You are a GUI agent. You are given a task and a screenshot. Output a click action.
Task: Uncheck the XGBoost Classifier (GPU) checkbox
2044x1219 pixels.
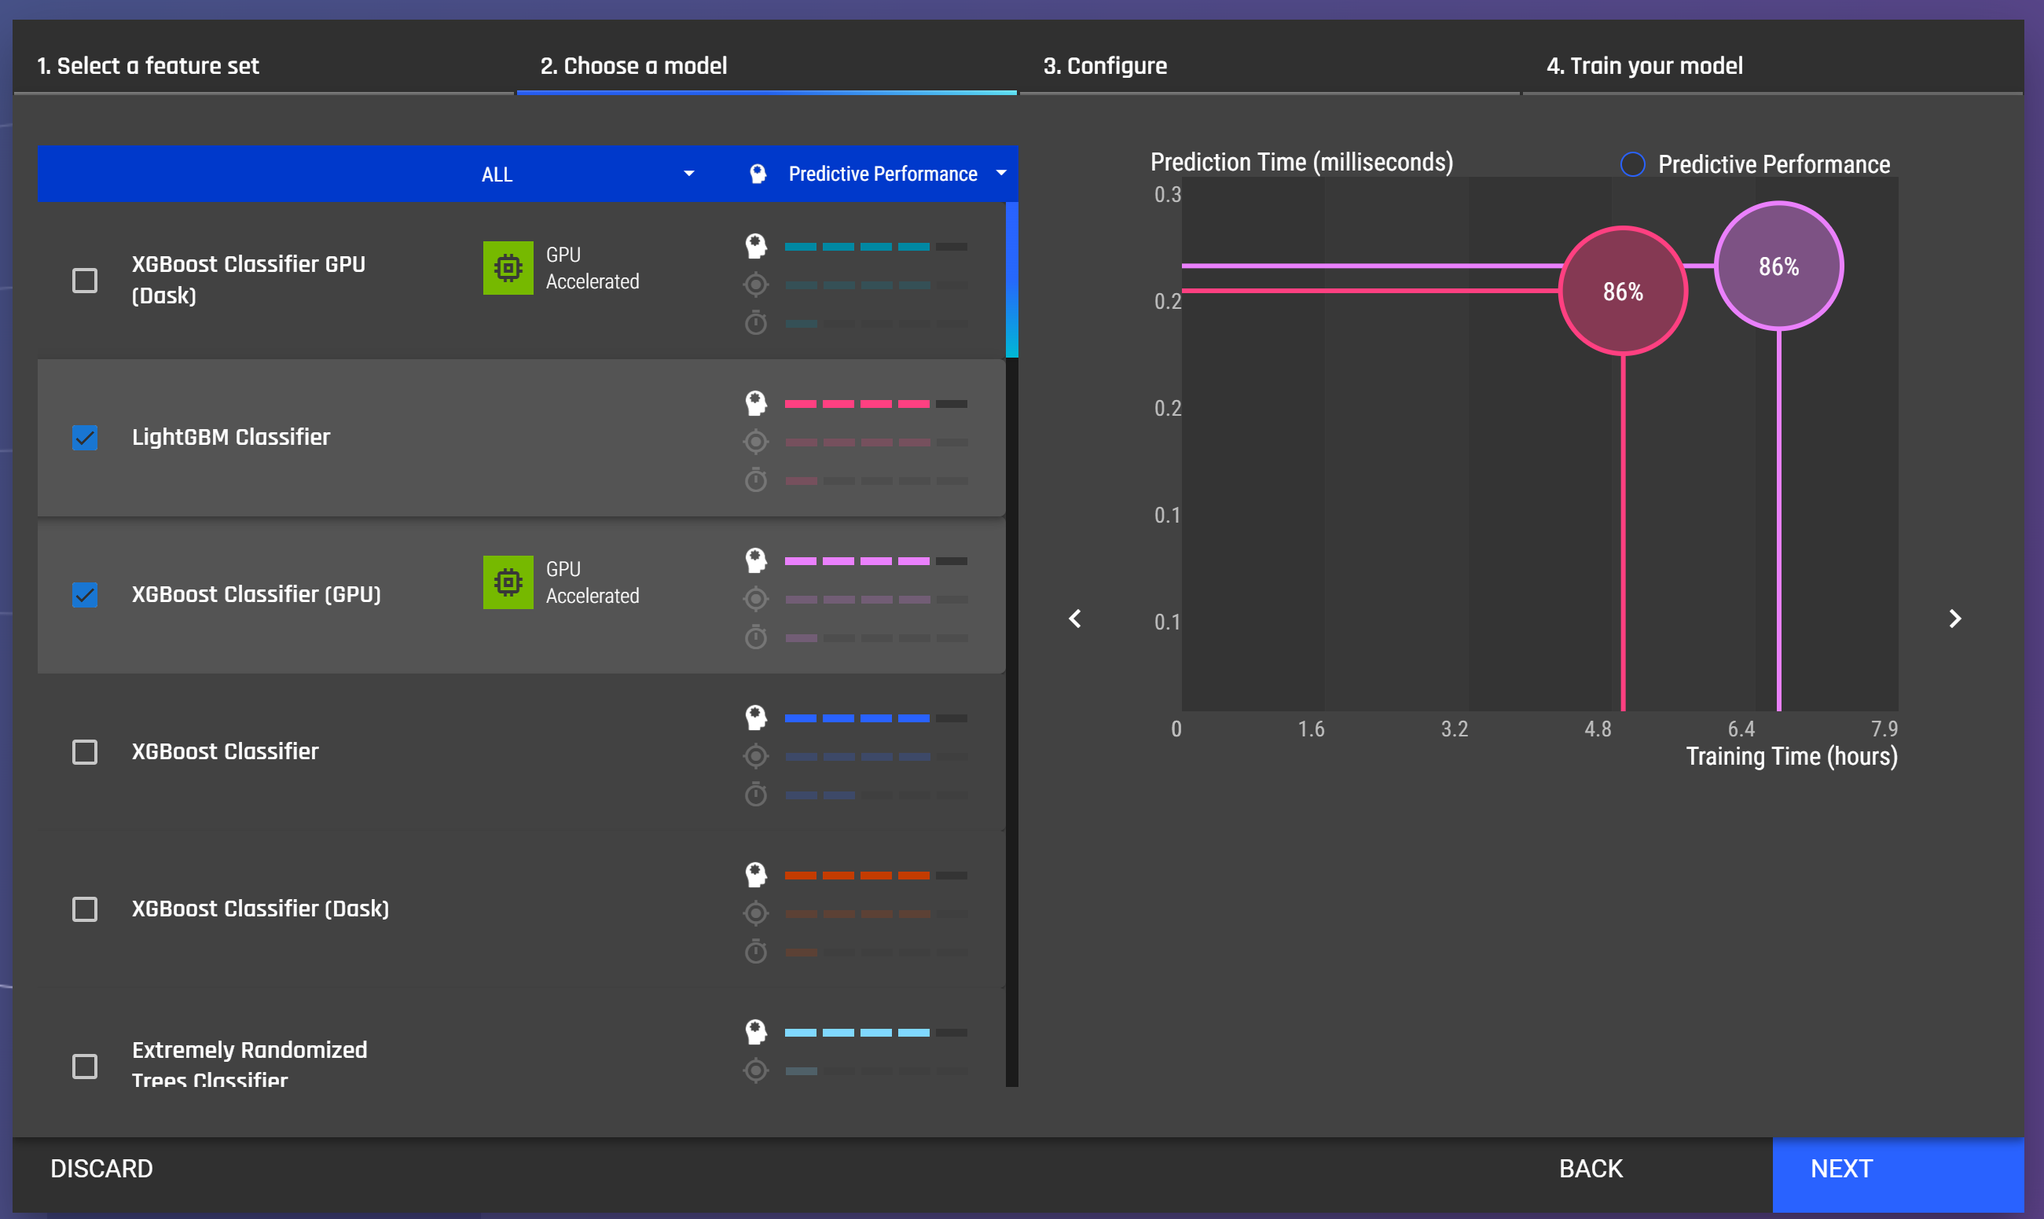[85, 594]
